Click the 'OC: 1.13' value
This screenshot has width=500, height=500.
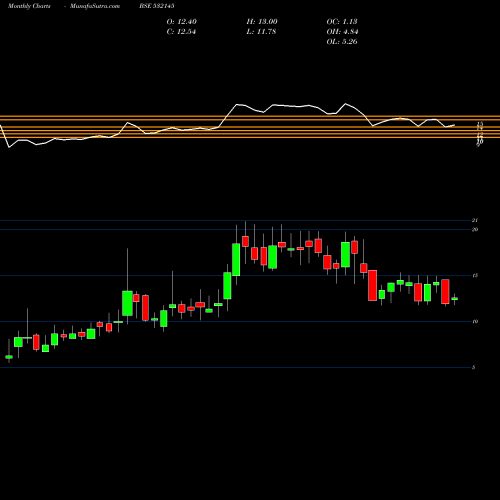coord(342,22)
